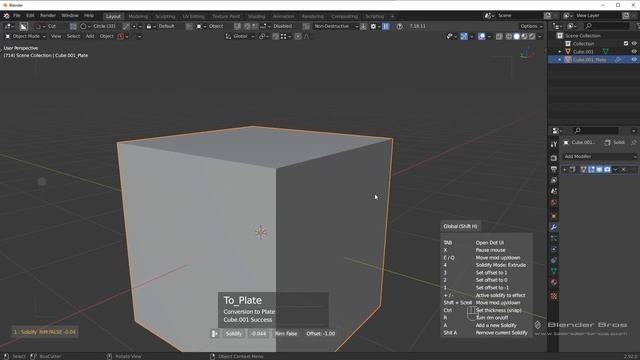
Task: Open the View Layer properties tab icon
Action: coord(553,180)
